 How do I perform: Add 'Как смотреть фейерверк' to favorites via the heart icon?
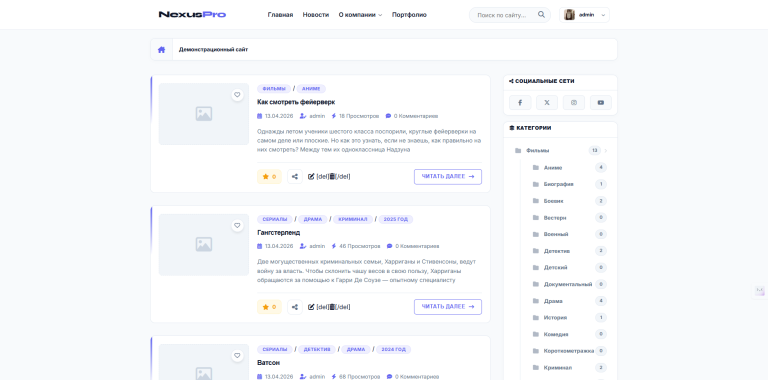[x=238, y=95]
